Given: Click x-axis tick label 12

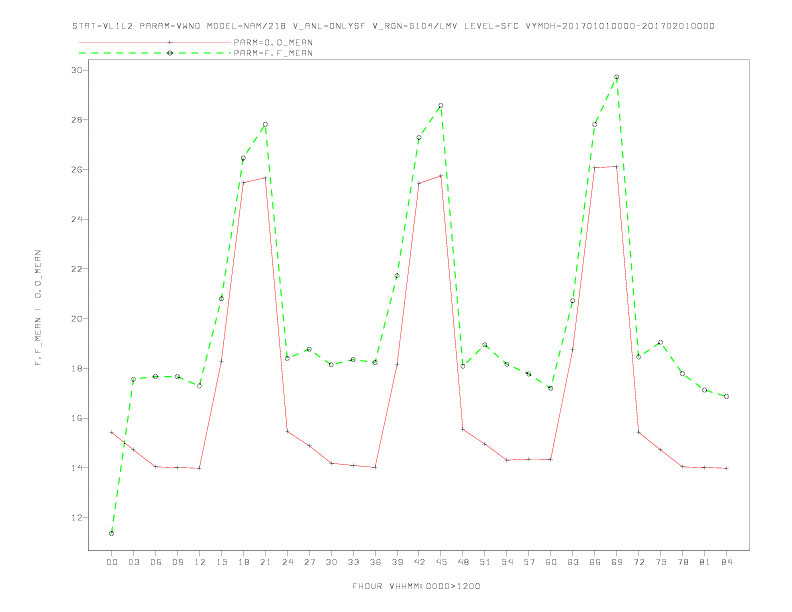Looking at the screenshot, I should pos(200,562).
